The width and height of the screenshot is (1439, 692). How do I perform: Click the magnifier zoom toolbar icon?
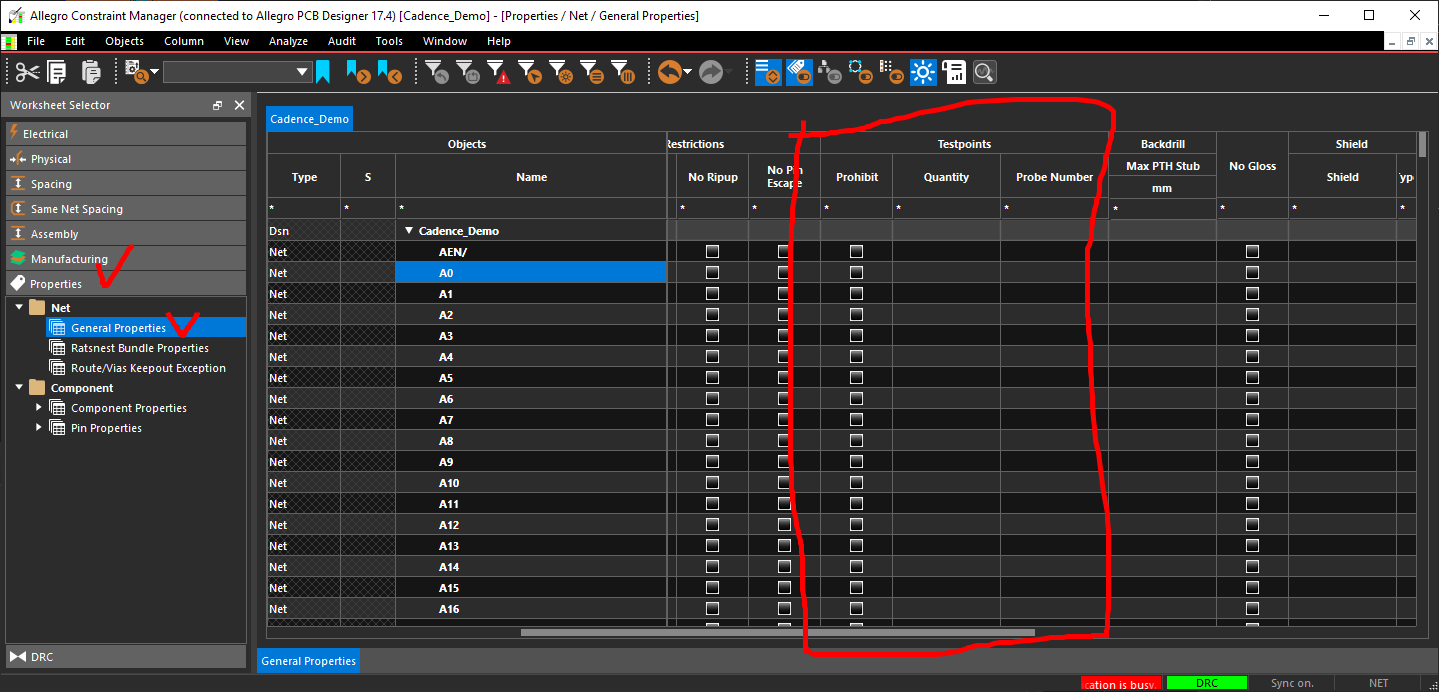coord(984,72)
